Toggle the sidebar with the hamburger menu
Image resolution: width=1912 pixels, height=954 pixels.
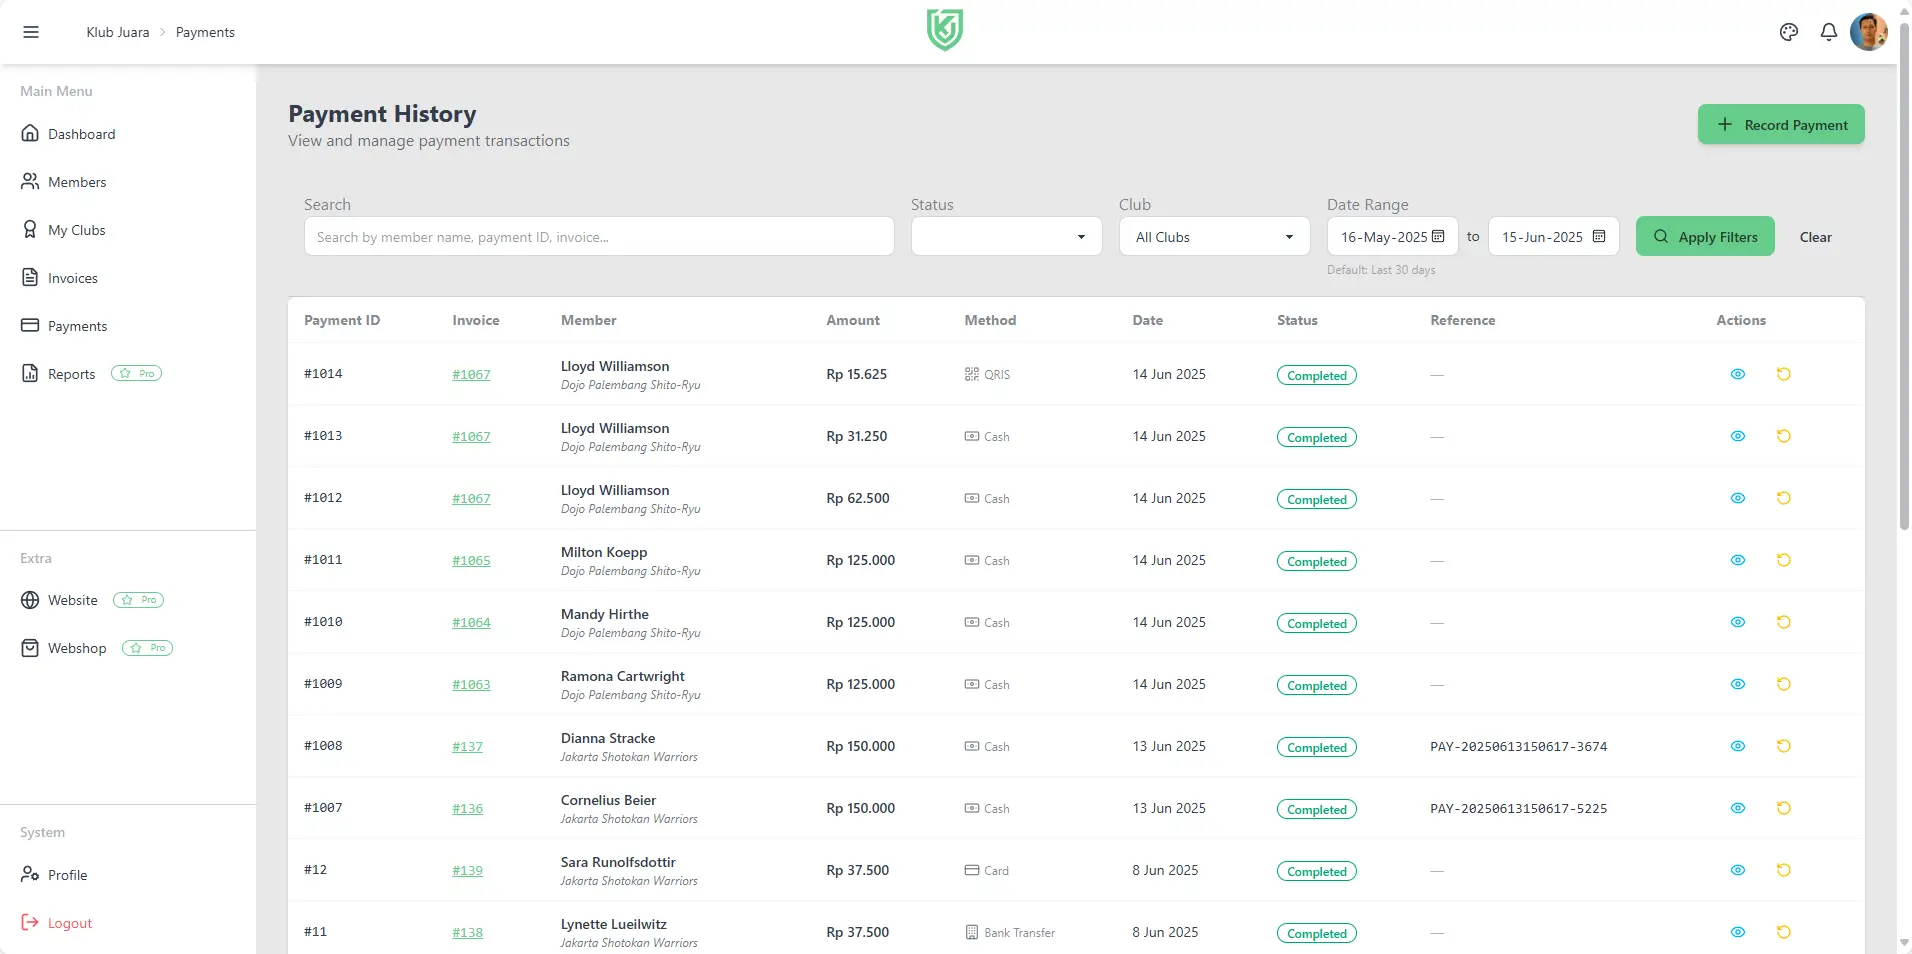[x=31, y=31]
